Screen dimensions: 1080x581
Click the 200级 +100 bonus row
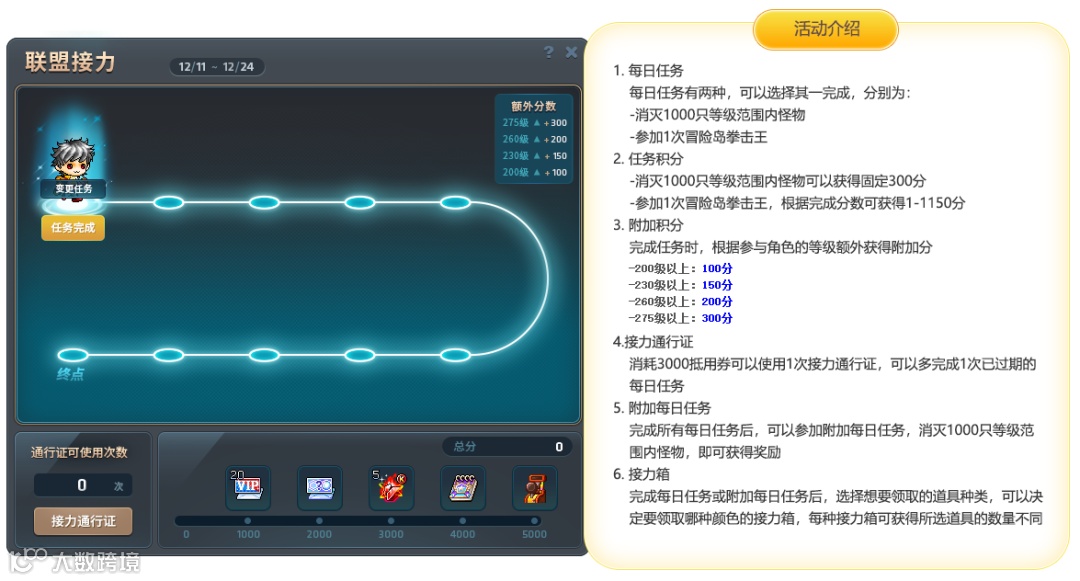534,172
